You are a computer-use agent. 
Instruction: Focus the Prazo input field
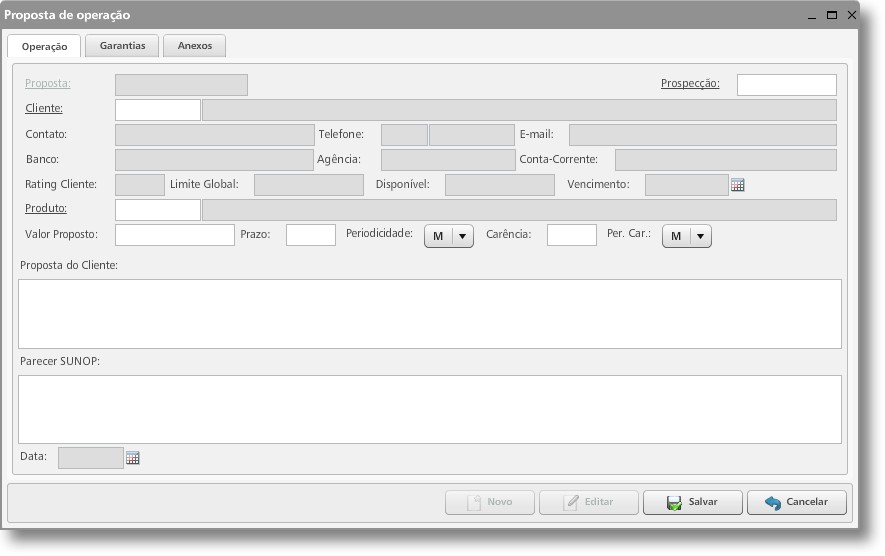tap(311, 235)
